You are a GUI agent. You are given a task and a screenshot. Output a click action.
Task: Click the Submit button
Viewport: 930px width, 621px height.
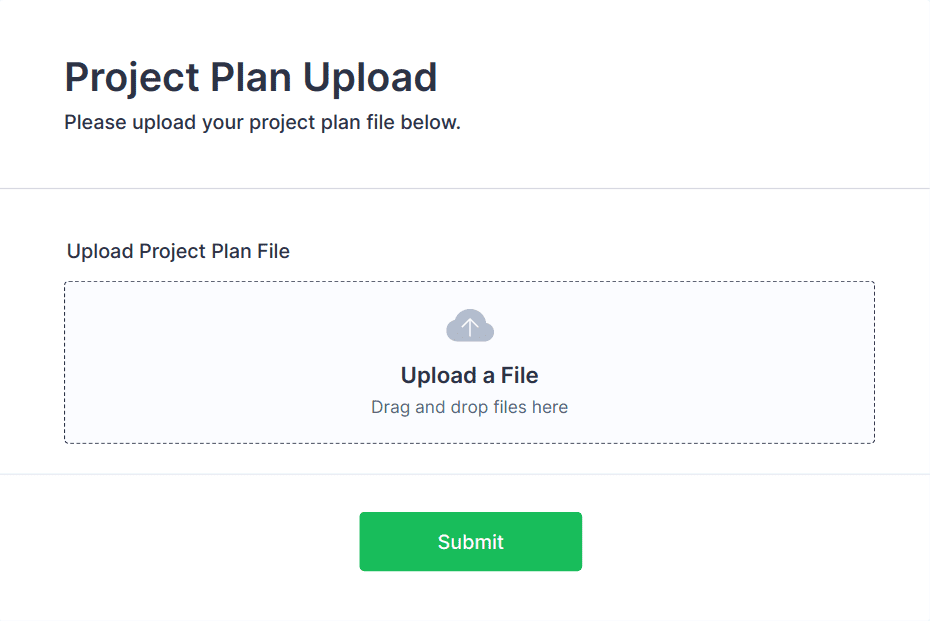469,541
